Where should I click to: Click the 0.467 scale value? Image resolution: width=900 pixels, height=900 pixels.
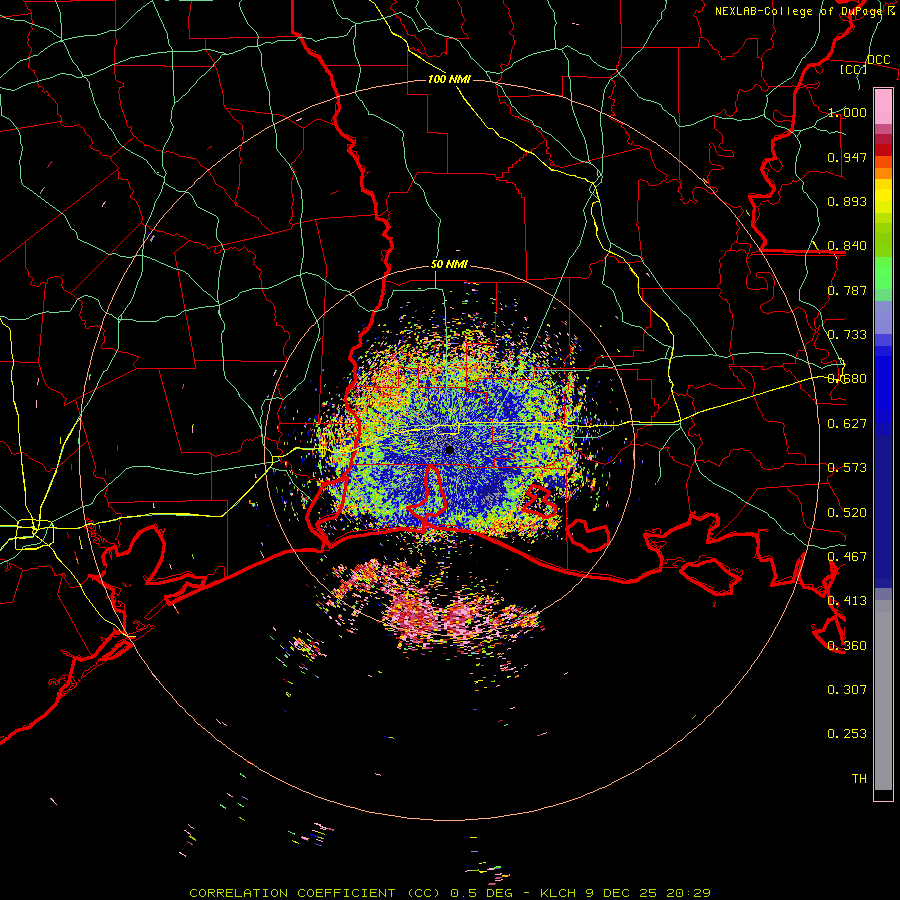pyautogui.click(x=847, y=557)
